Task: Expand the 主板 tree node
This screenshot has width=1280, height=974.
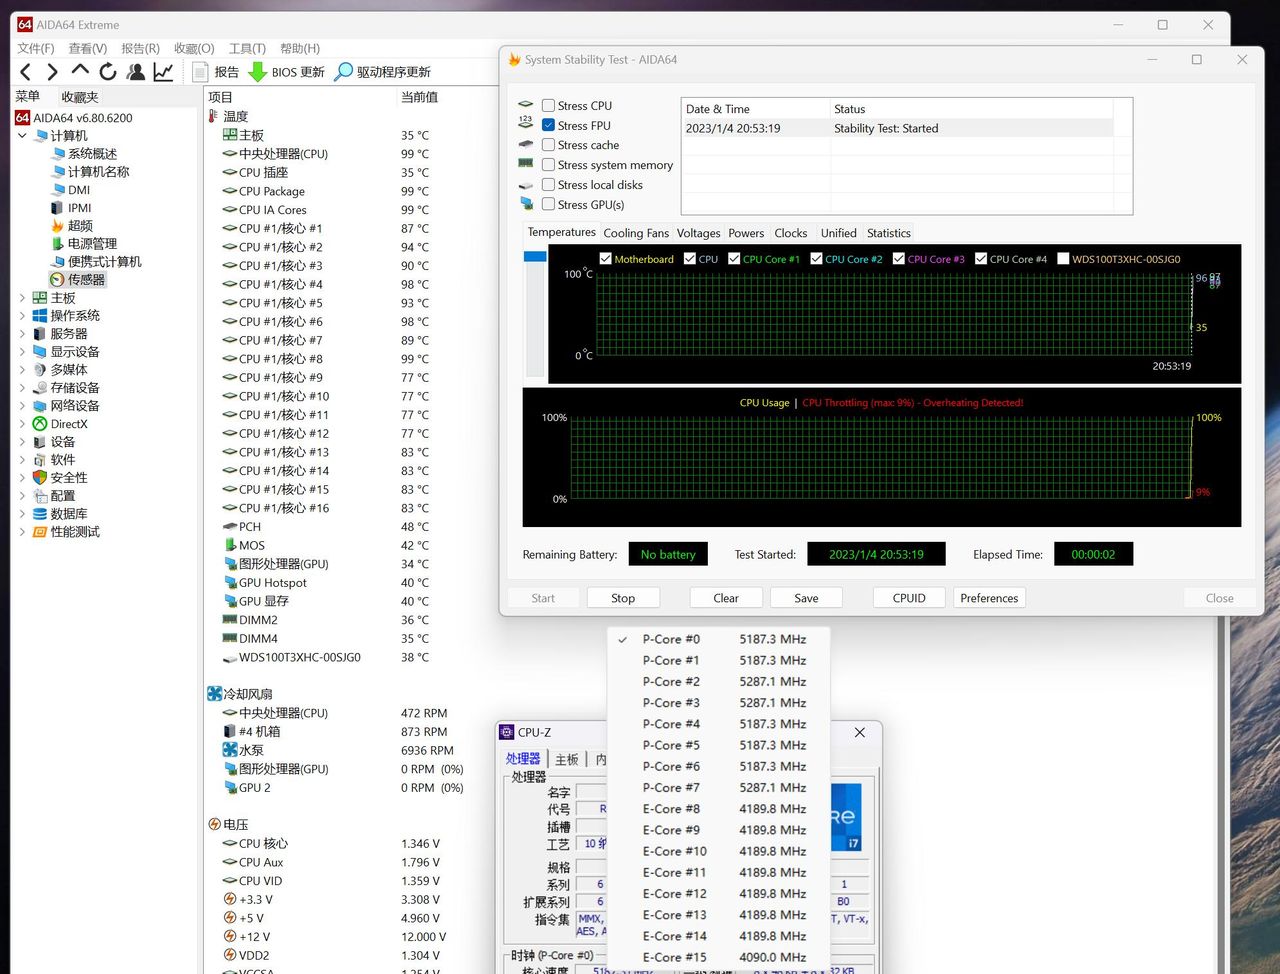Action: (x=22, y=298)
